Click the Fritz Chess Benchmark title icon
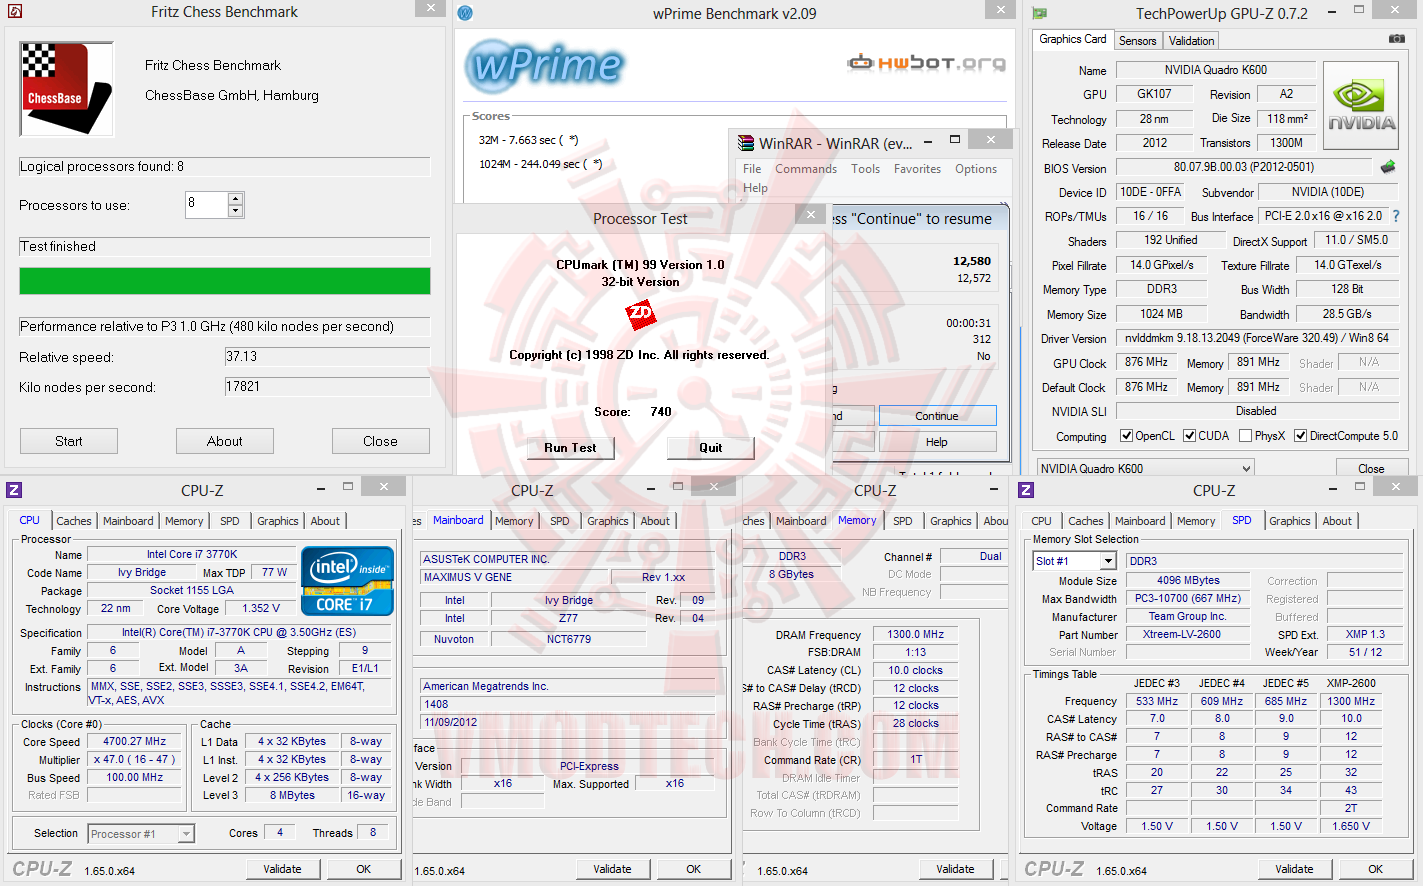The width and height of the screenshot is (1423, 886). pyautogui.click(x=14, y=12)
